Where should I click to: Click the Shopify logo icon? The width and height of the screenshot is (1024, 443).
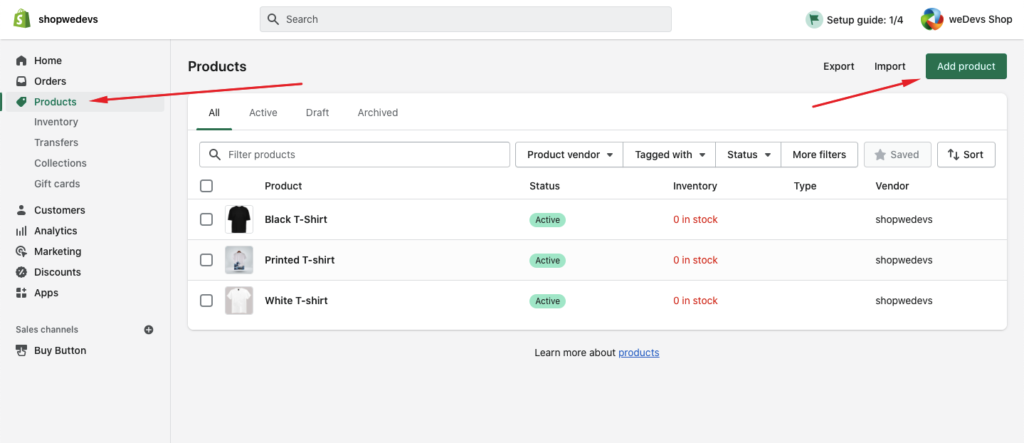click(x=20, y=19)
